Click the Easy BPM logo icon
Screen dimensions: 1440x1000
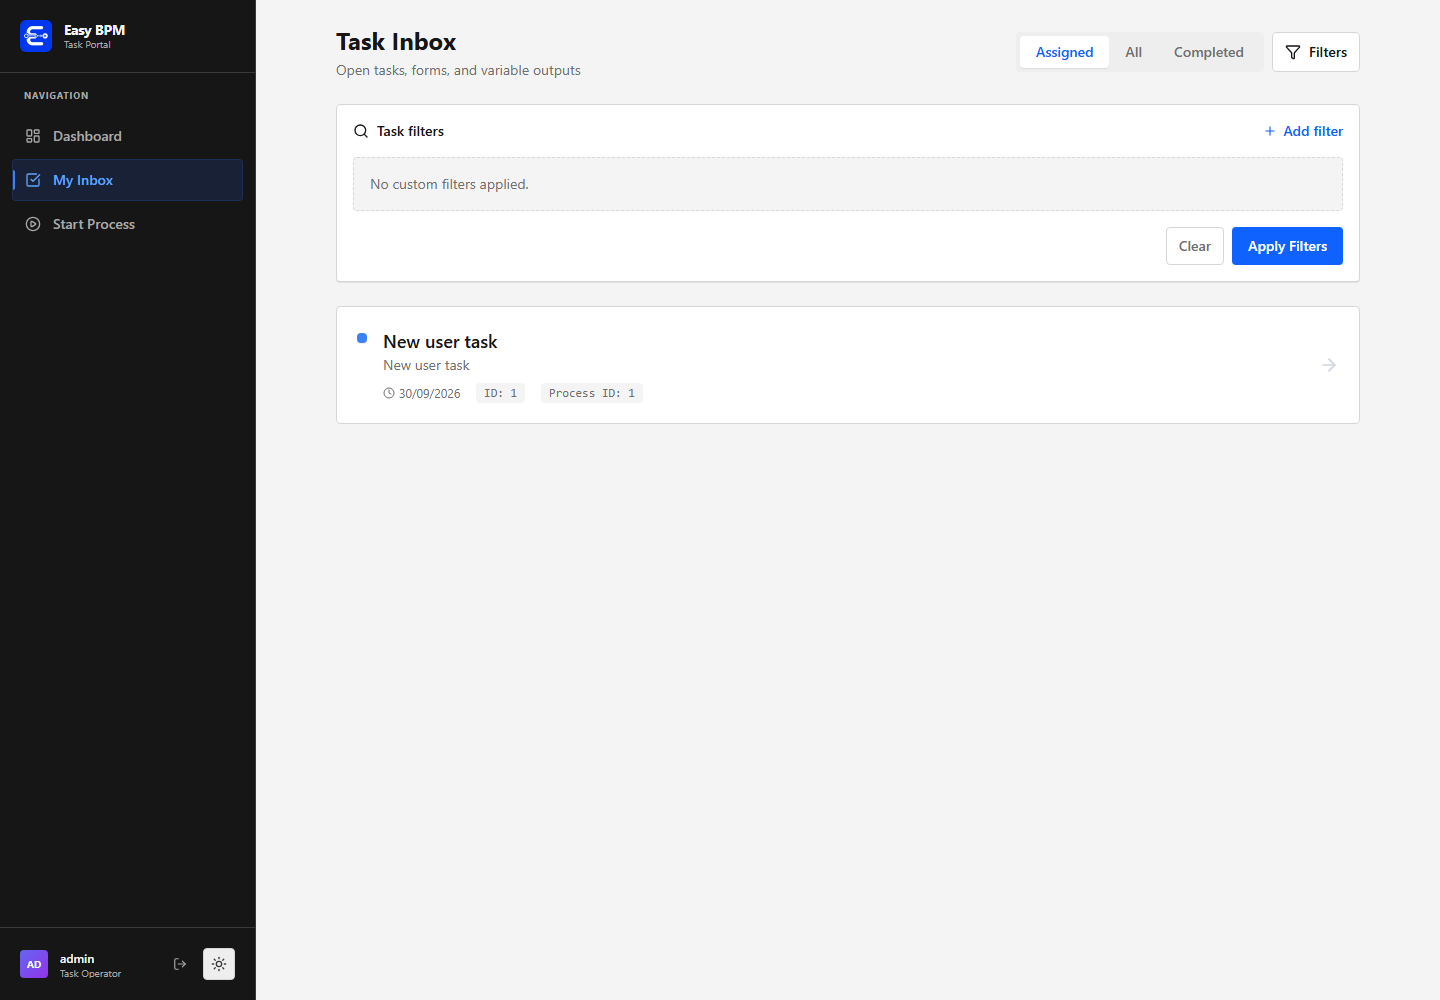point(36,36)
